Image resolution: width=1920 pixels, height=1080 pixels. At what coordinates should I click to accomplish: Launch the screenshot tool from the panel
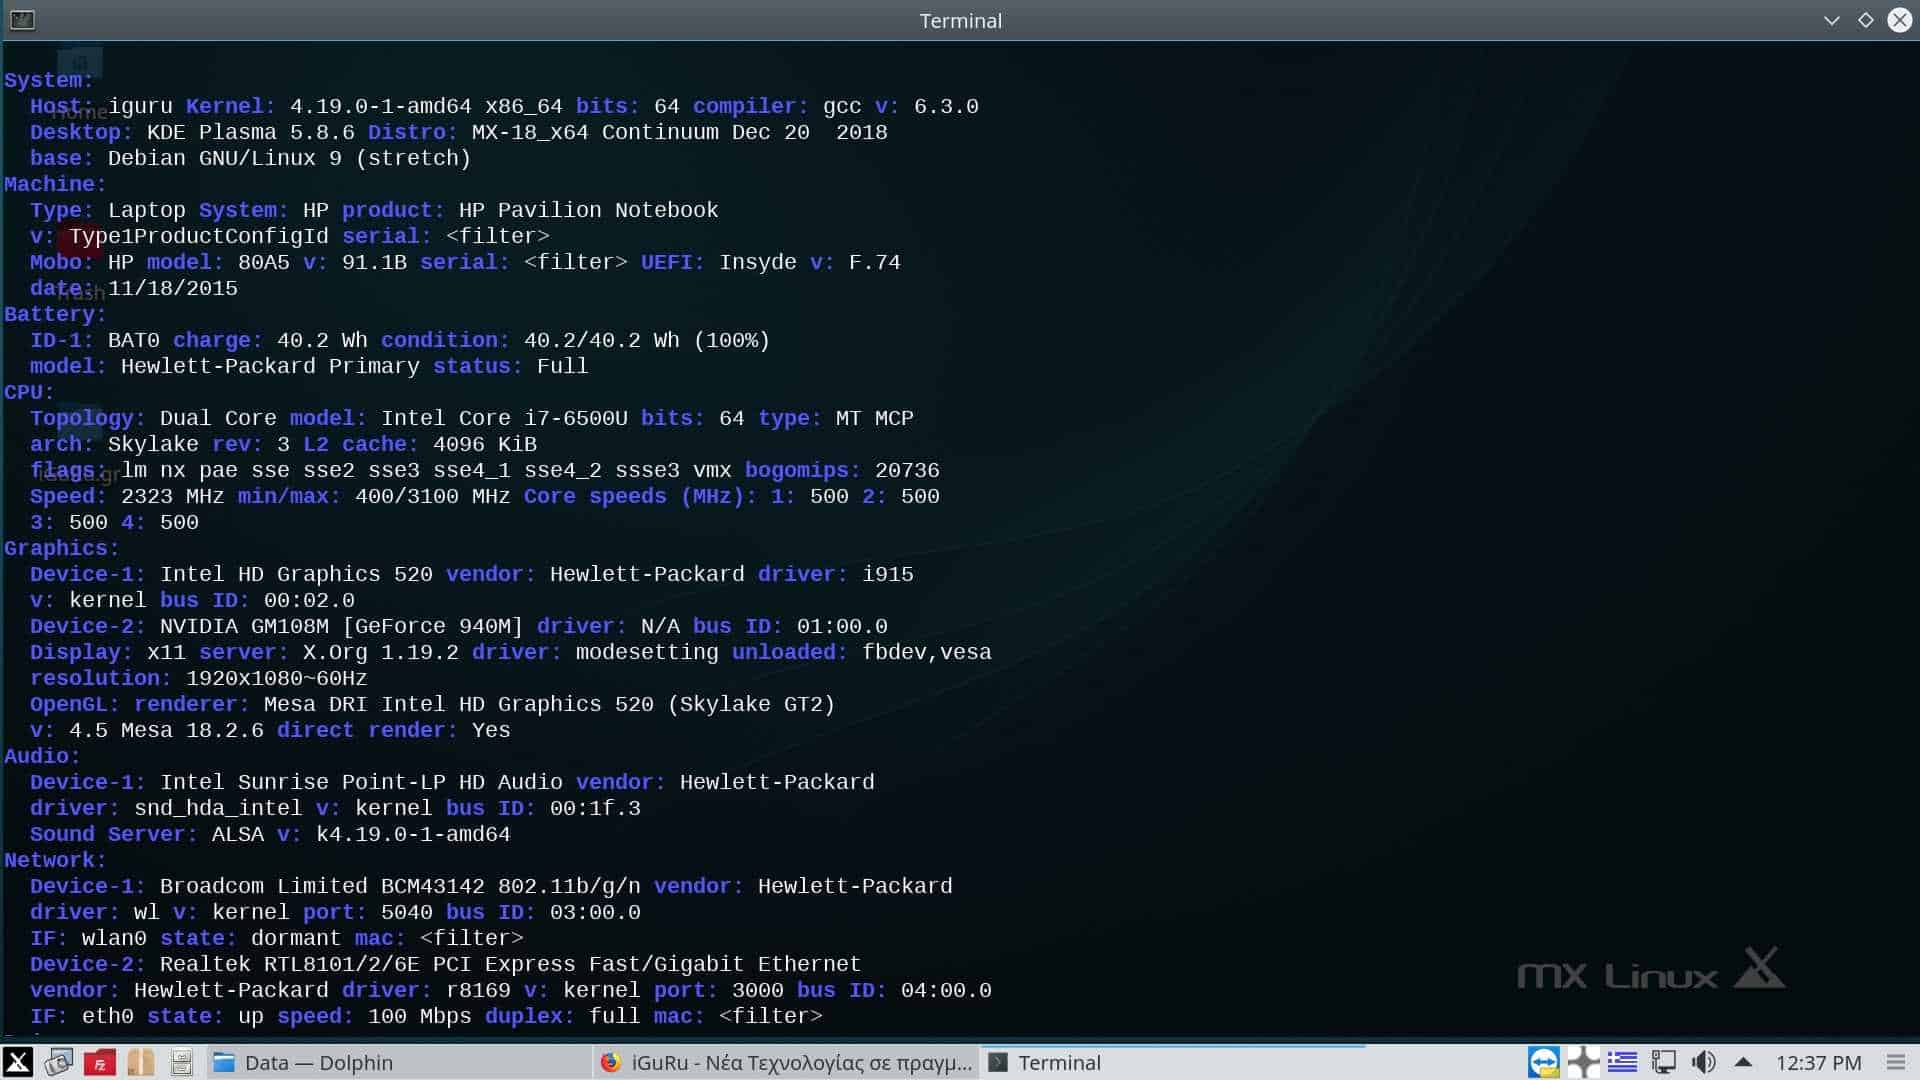point(59,1062)
